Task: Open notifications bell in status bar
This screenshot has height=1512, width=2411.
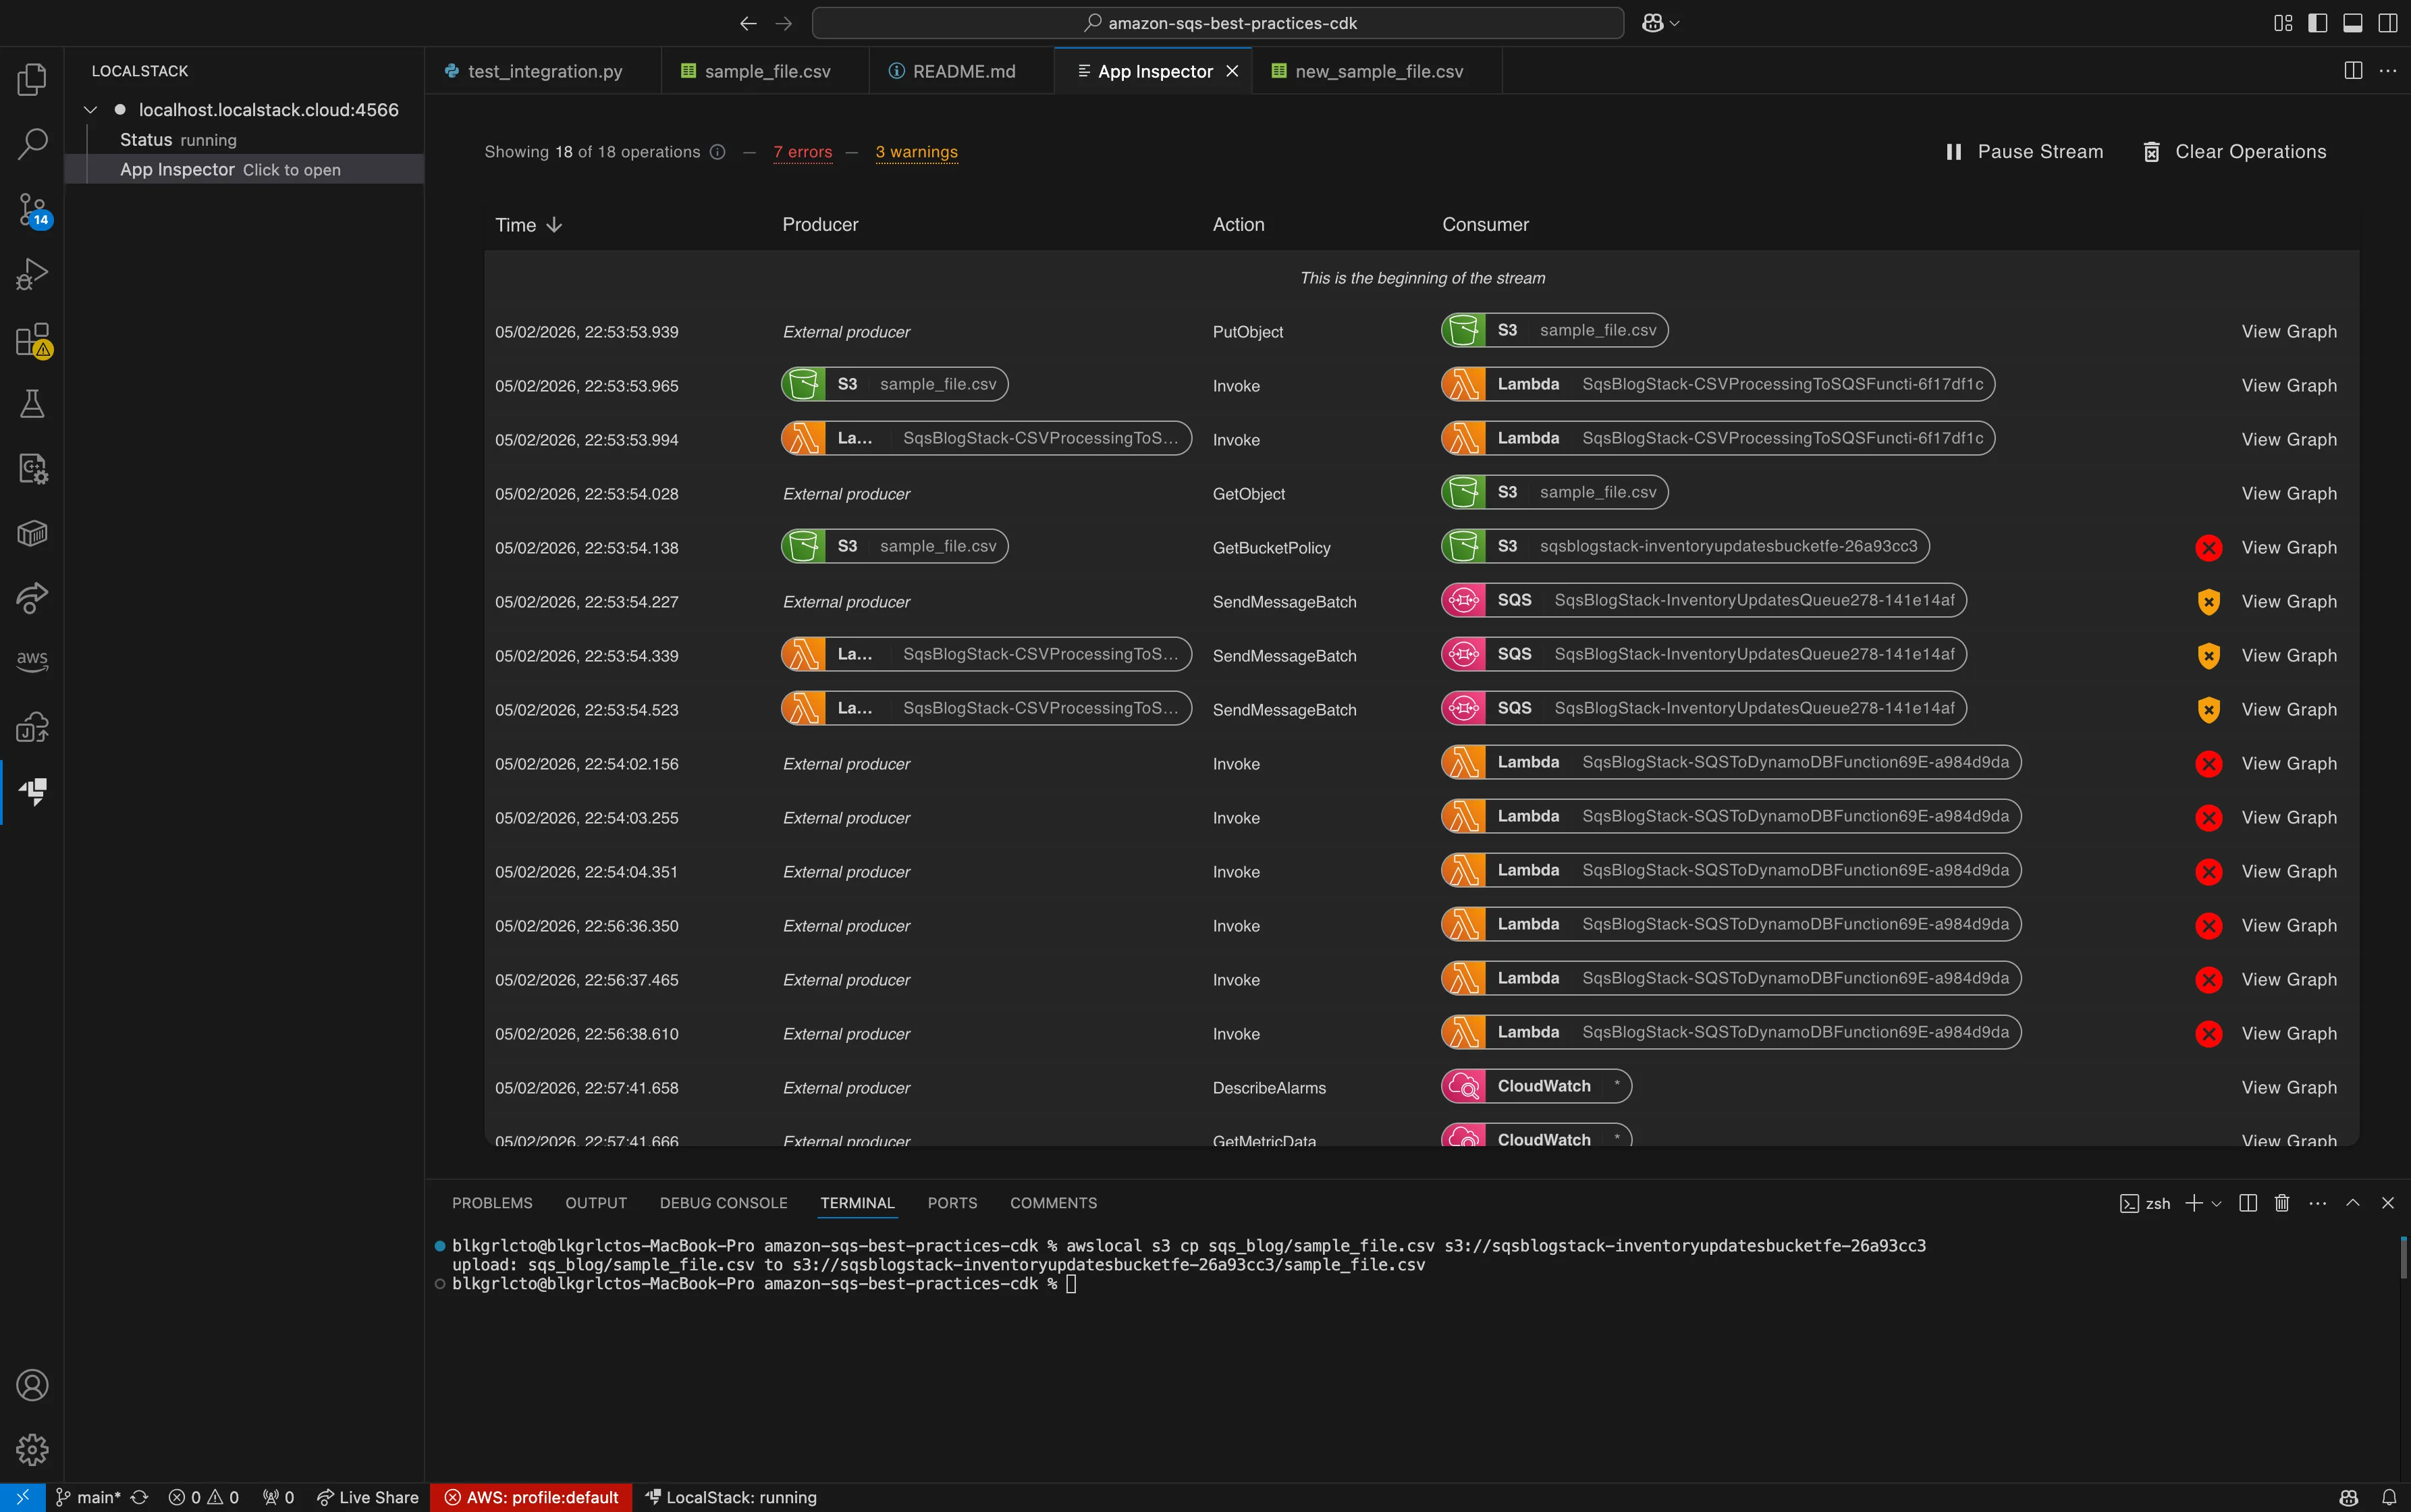Action: click(2389, 1497)
